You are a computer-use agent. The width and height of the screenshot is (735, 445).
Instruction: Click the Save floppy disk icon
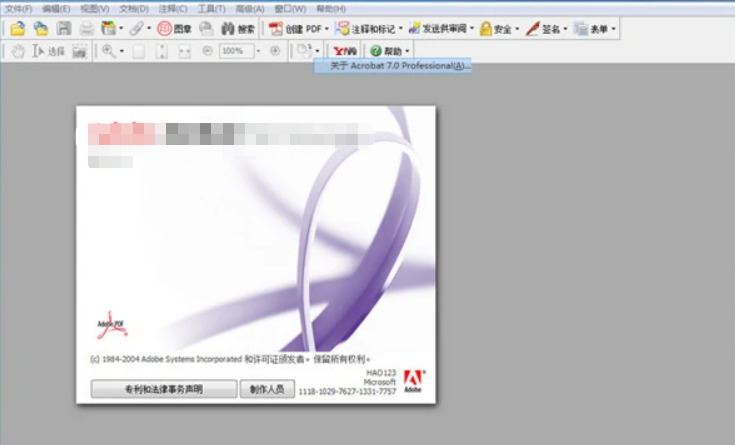tap(64, 29)
